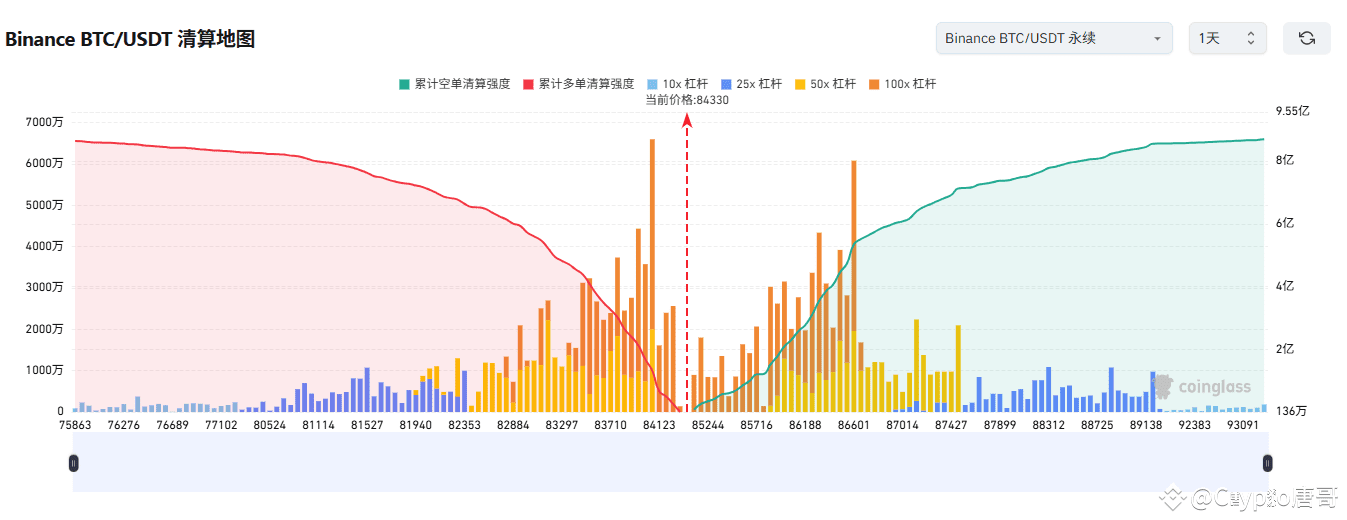Click the x-axis label 75863
1347x520 pixels.
click(74, 425)
